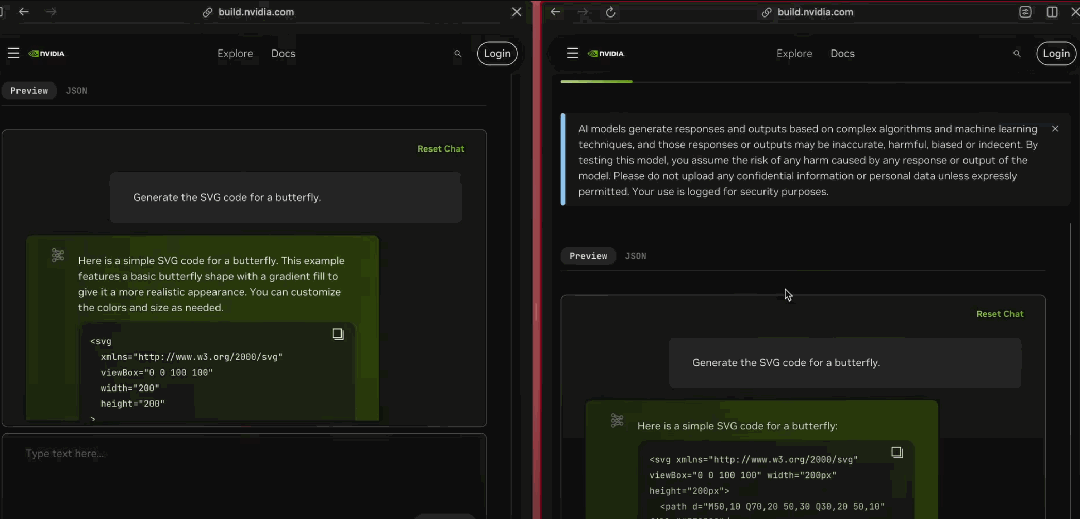Image resolution: width=1080 pixels, height=519 pixels.
Task: Toggle split view icon in the right window
Action: pyautogui.click(x=1052, y=12)
